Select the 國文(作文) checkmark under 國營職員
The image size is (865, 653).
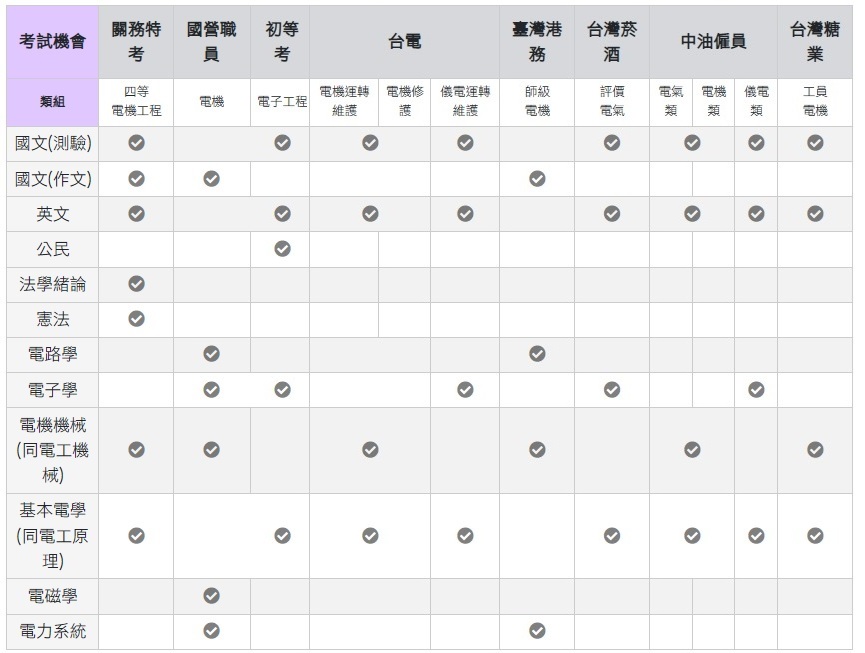point(211,179)
